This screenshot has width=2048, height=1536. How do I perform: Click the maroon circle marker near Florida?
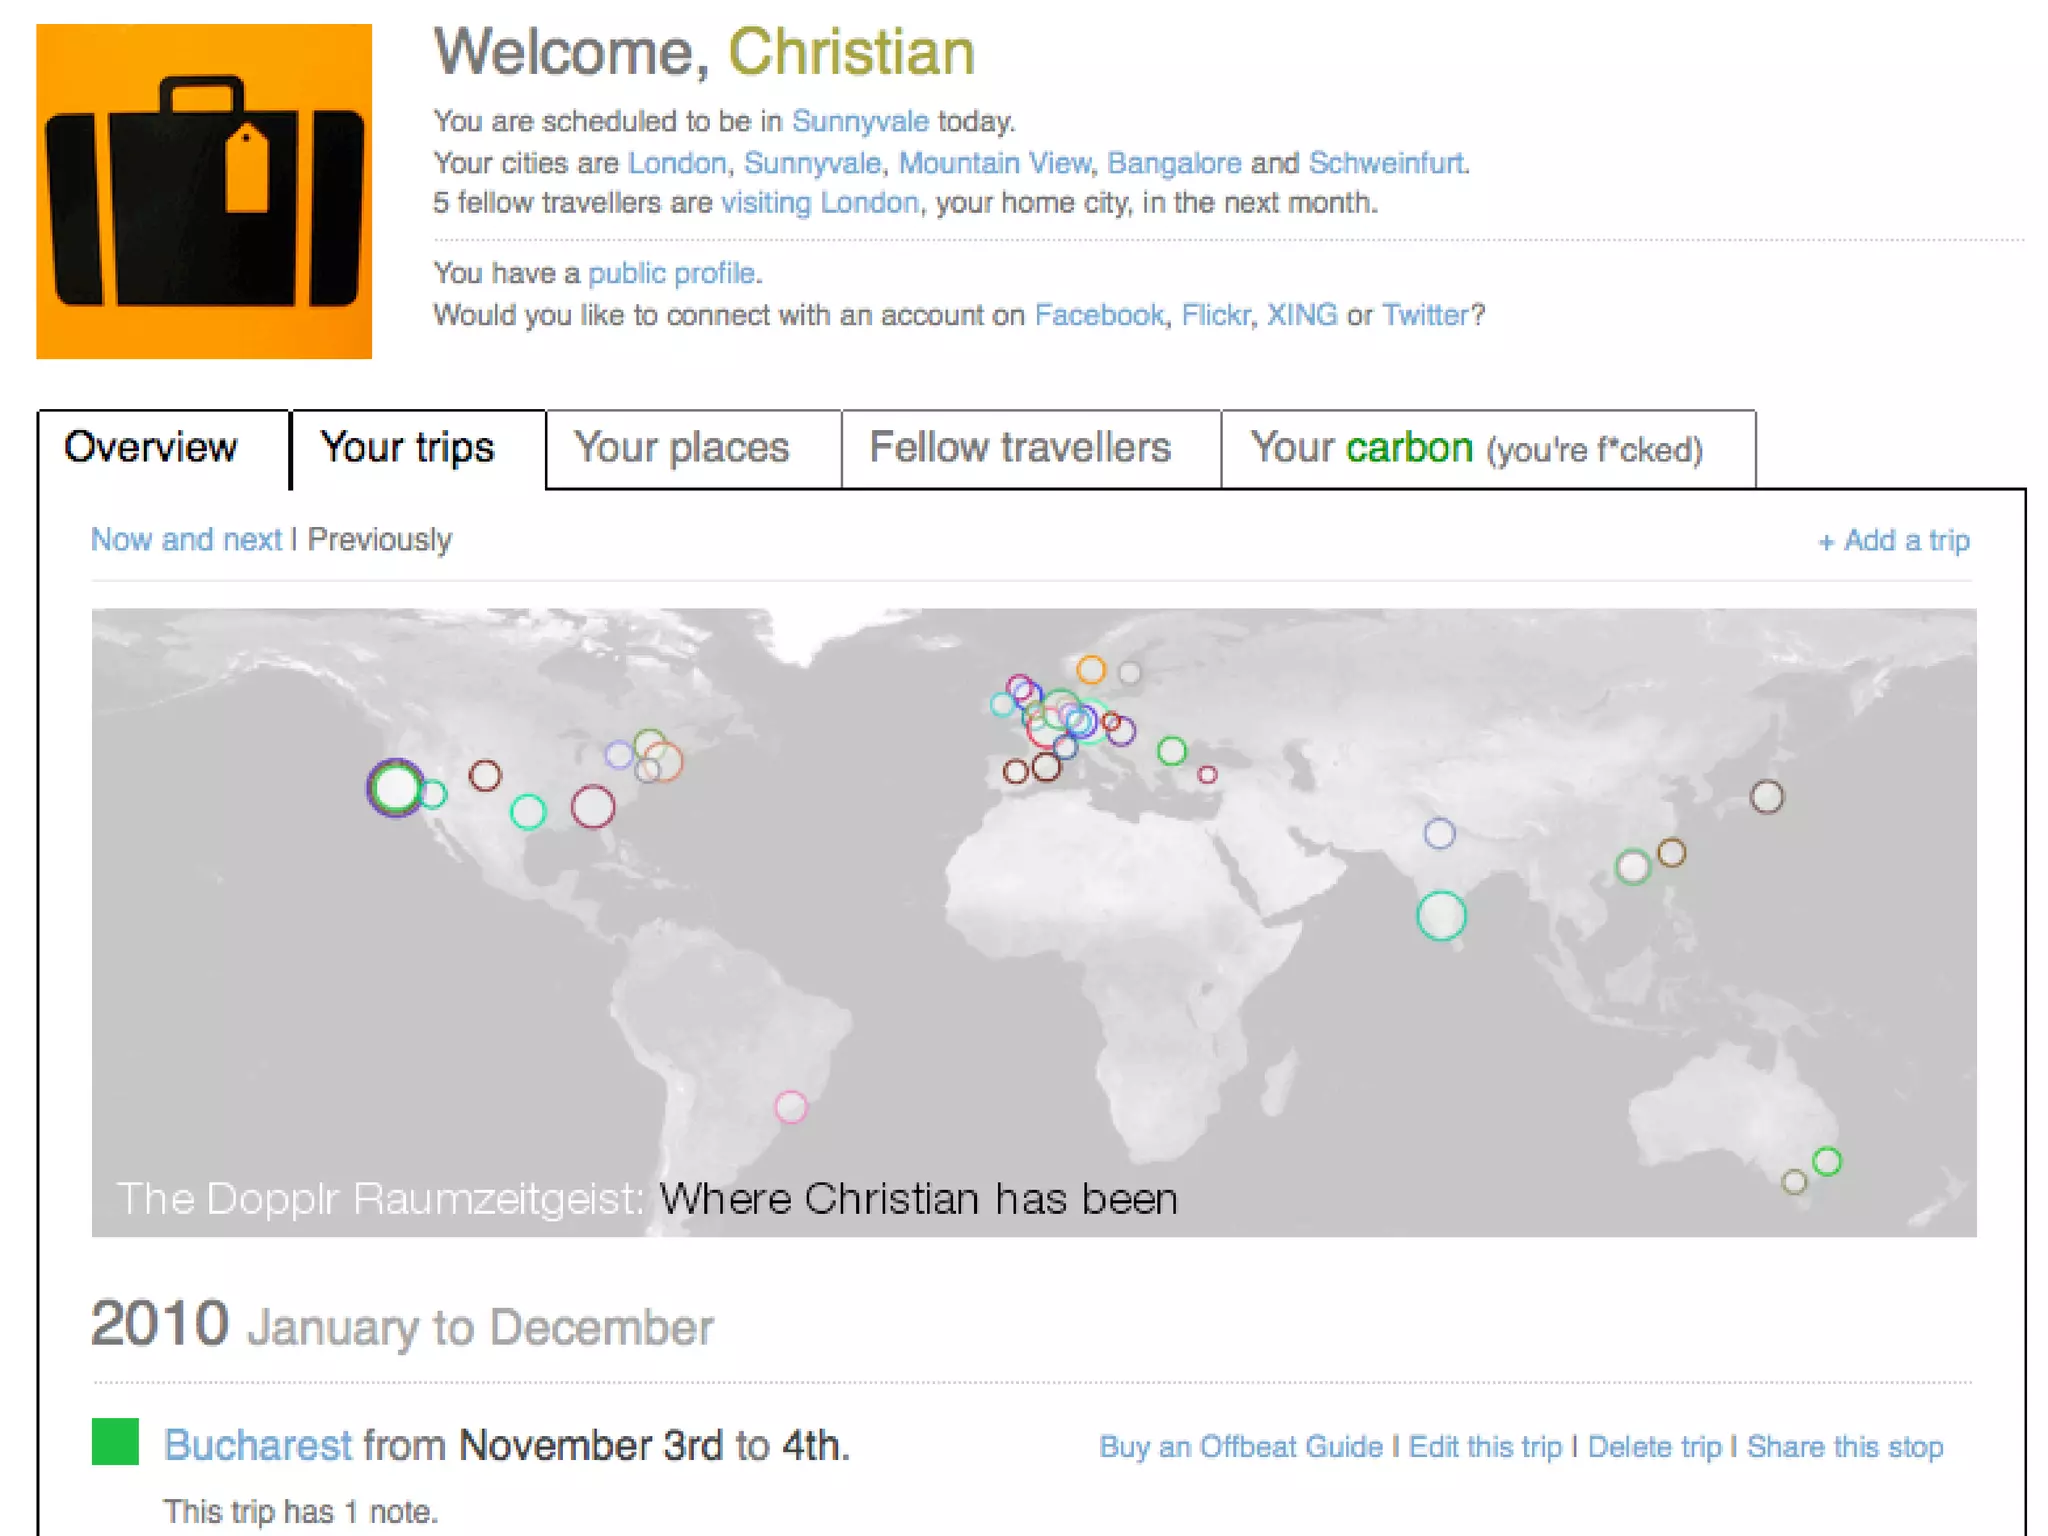pyautogui.click(x=592, y=806)
